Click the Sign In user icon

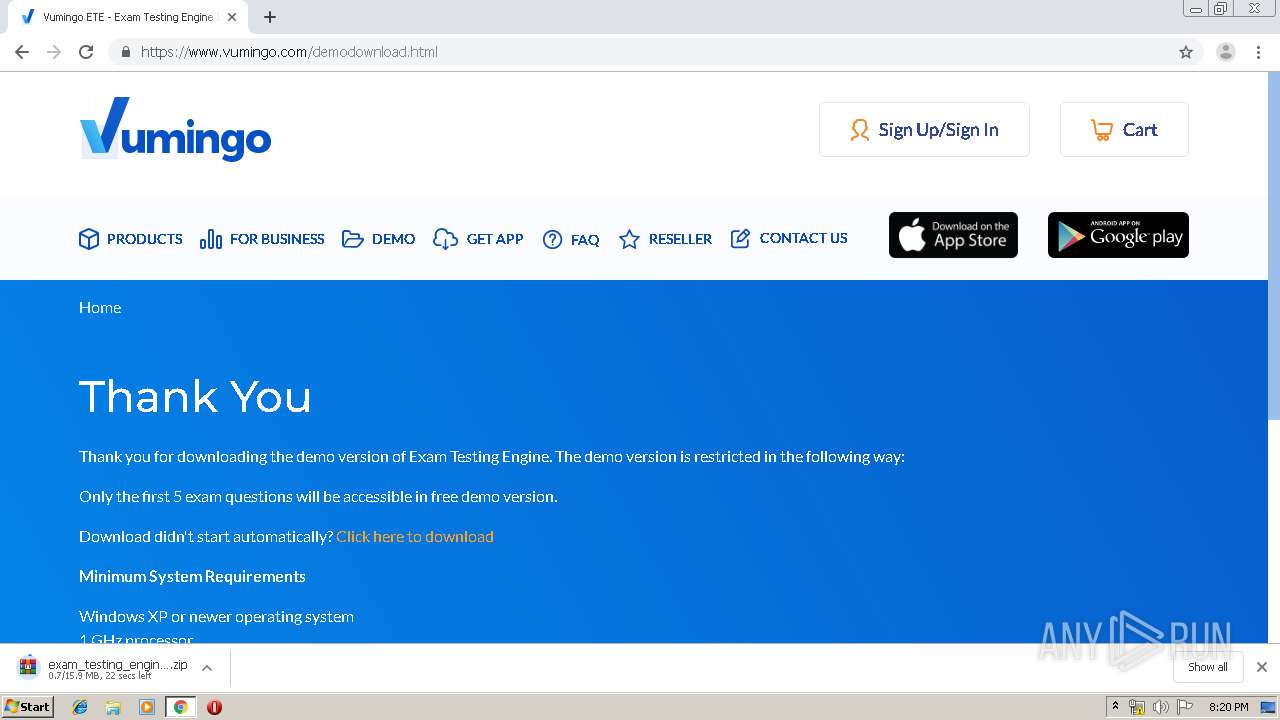(x=860, y=130)
